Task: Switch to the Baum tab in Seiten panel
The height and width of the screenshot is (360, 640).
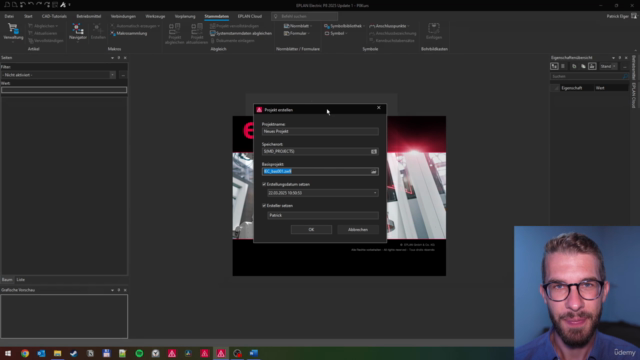Action: (7, 280)
